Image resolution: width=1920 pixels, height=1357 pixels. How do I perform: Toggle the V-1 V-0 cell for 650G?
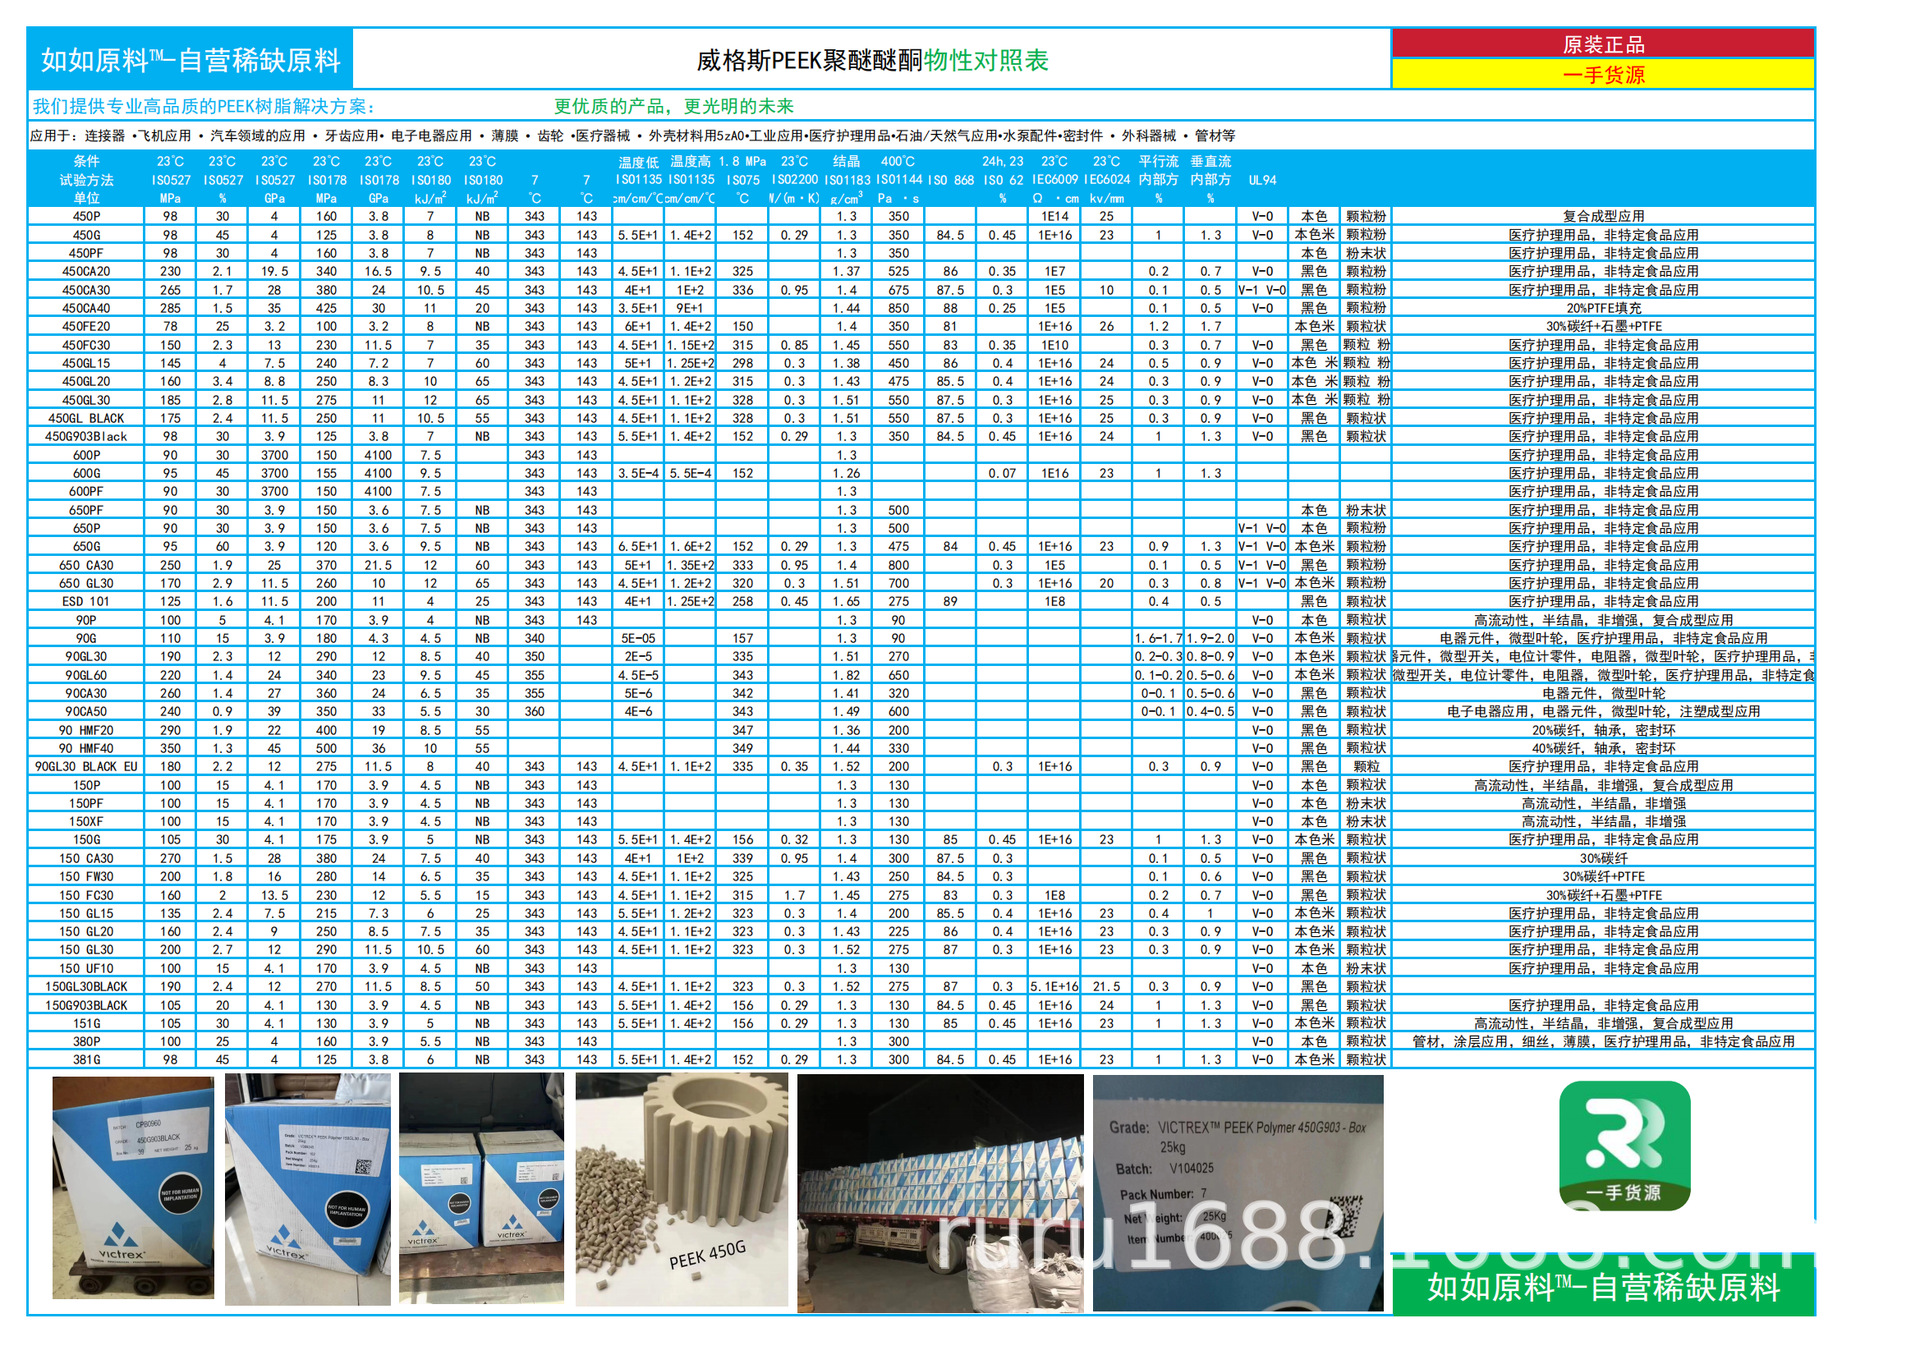[x=1260, y=547]
